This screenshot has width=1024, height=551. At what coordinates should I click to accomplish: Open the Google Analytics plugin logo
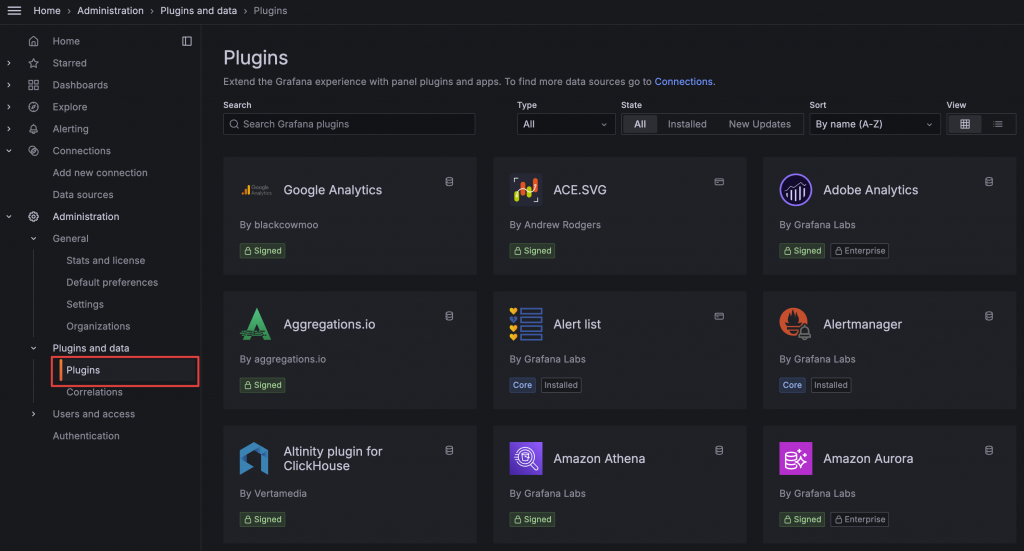(x=256, y=190)
